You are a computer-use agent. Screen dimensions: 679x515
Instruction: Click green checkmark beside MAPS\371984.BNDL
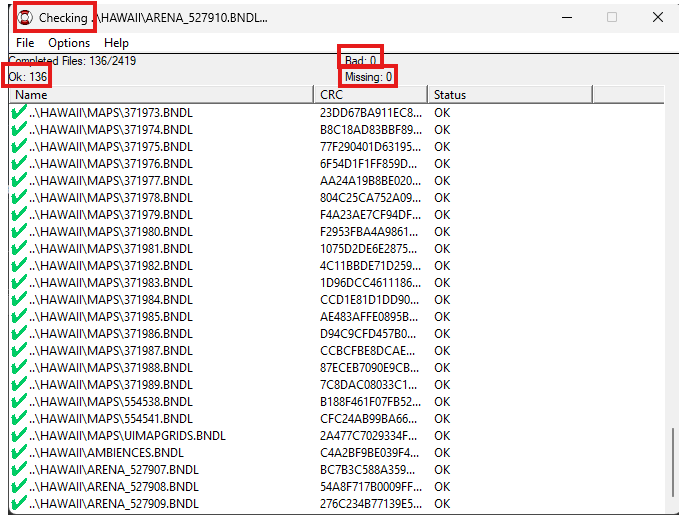point(19,300)
